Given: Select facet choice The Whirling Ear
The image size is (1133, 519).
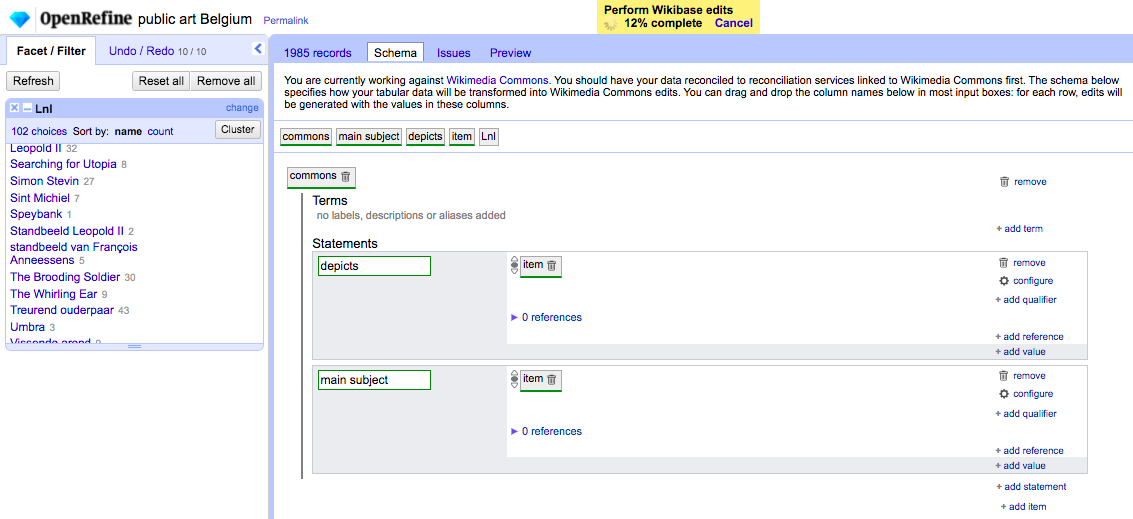Looking at the screenshot, I should [54, 293].
